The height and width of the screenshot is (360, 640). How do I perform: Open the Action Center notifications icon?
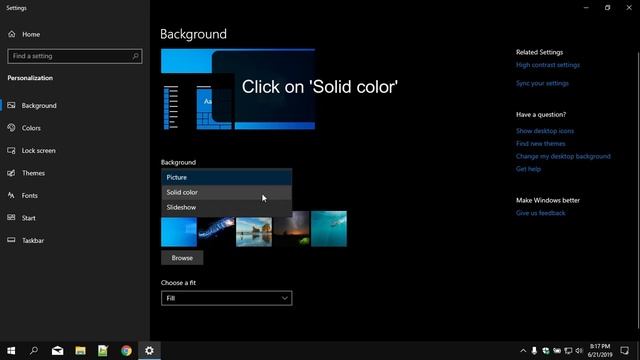coord(624,351)
